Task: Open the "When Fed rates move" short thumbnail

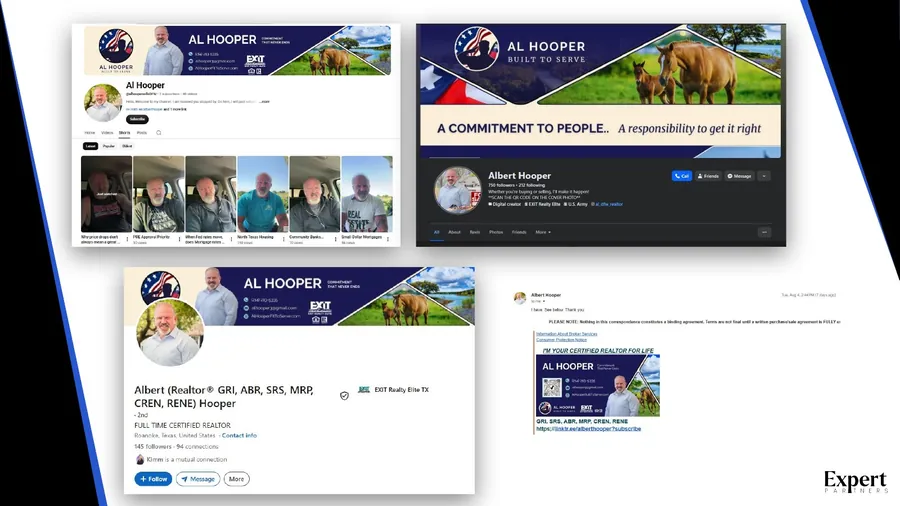Action: (x=211, y=194)
